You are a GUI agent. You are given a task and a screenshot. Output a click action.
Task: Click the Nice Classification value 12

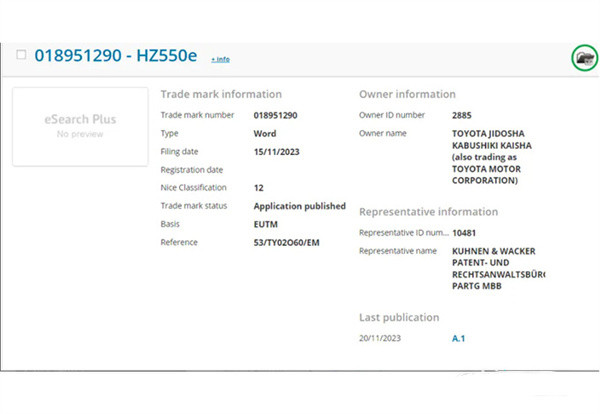259,187
